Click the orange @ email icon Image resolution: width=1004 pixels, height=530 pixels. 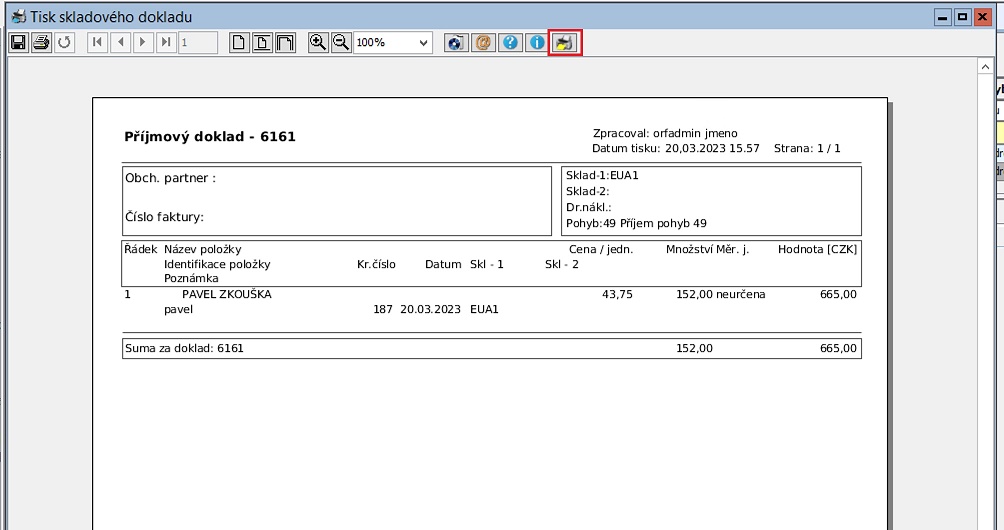pyautogui.click(x=483, y=43)
